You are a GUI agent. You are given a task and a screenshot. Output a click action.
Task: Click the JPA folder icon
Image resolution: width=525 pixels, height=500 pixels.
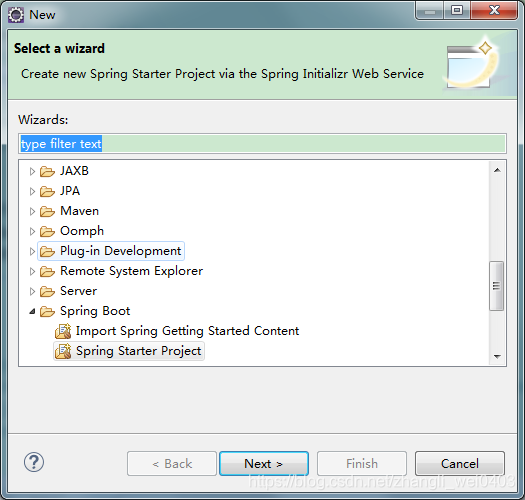point(47,192)
